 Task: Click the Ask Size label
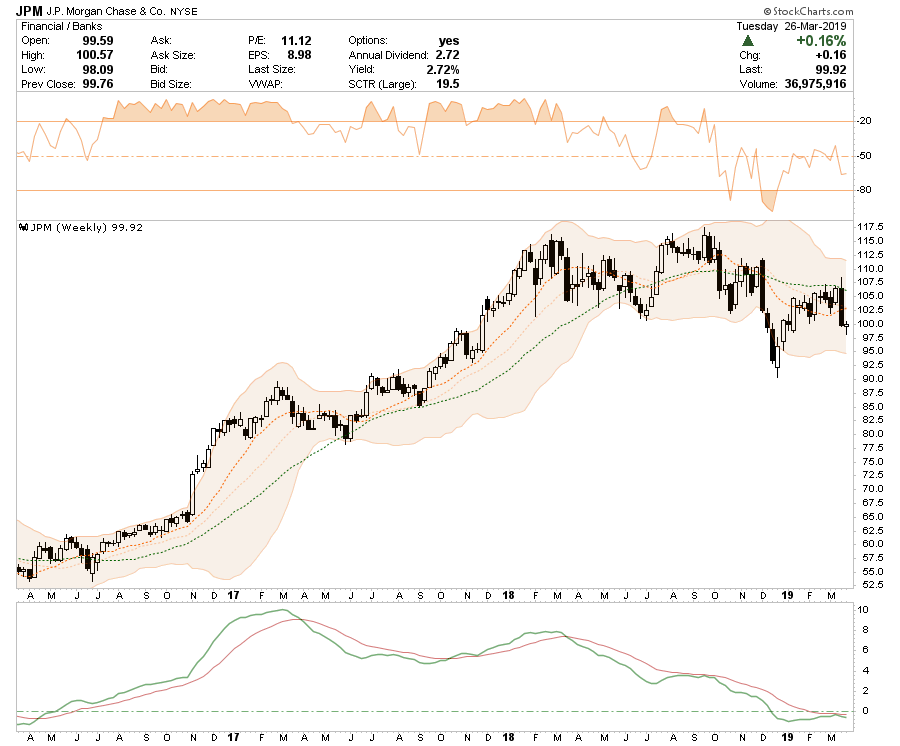[173, 55]
